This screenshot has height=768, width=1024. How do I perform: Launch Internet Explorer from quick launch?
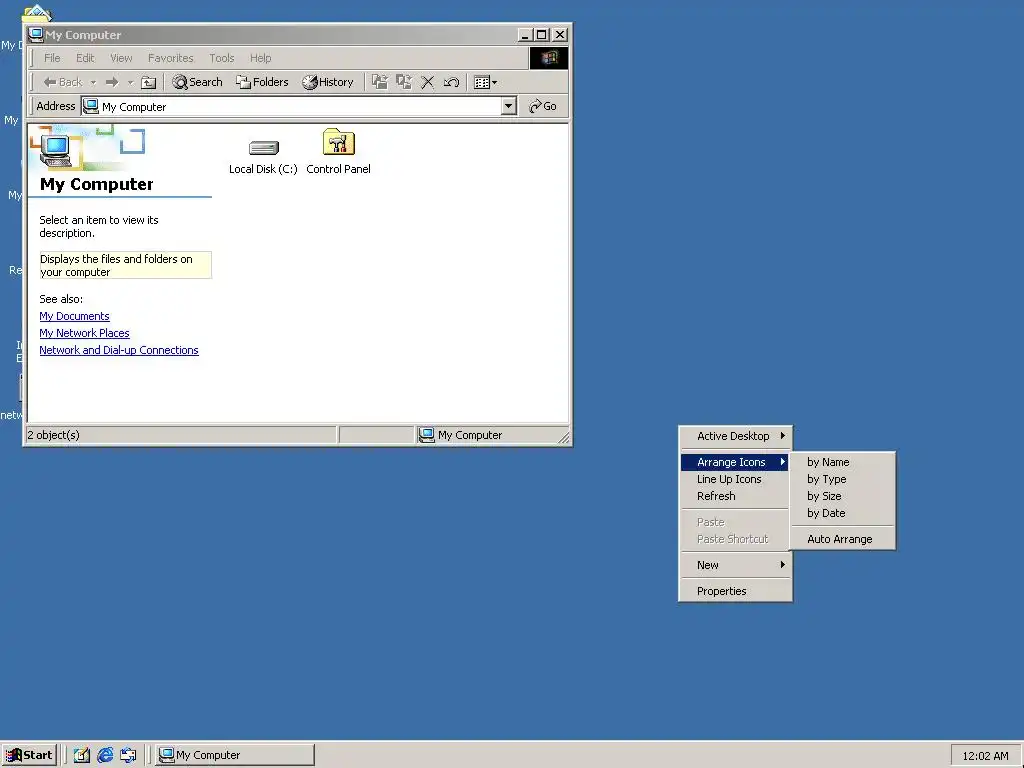tap(105, 755)
